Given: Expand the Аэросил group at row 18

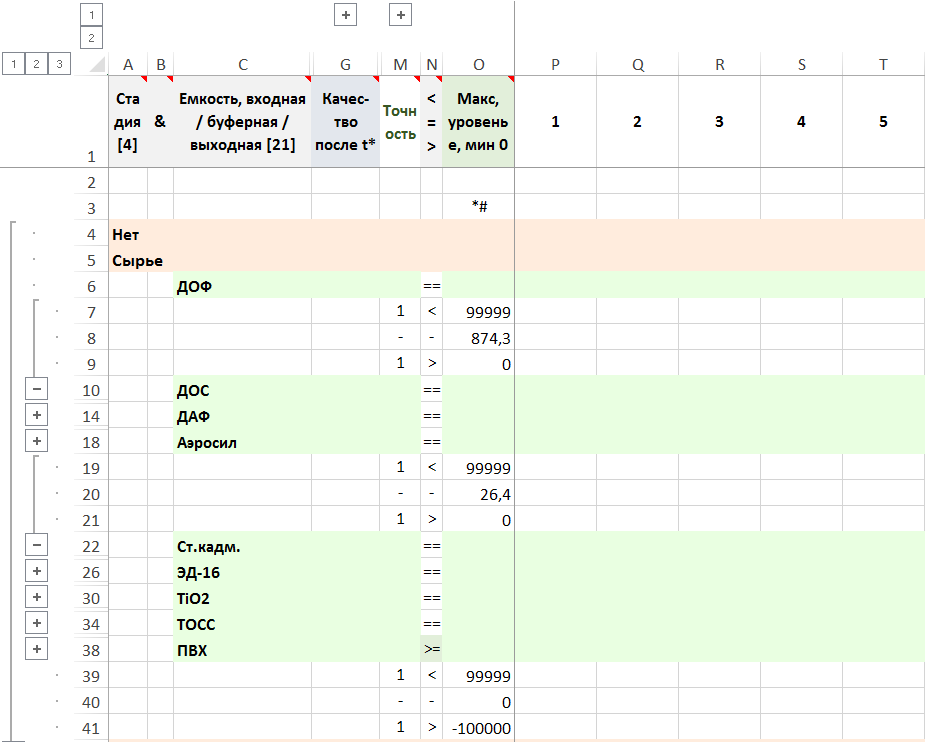Looking at the screenshot, I should (36, 441).
